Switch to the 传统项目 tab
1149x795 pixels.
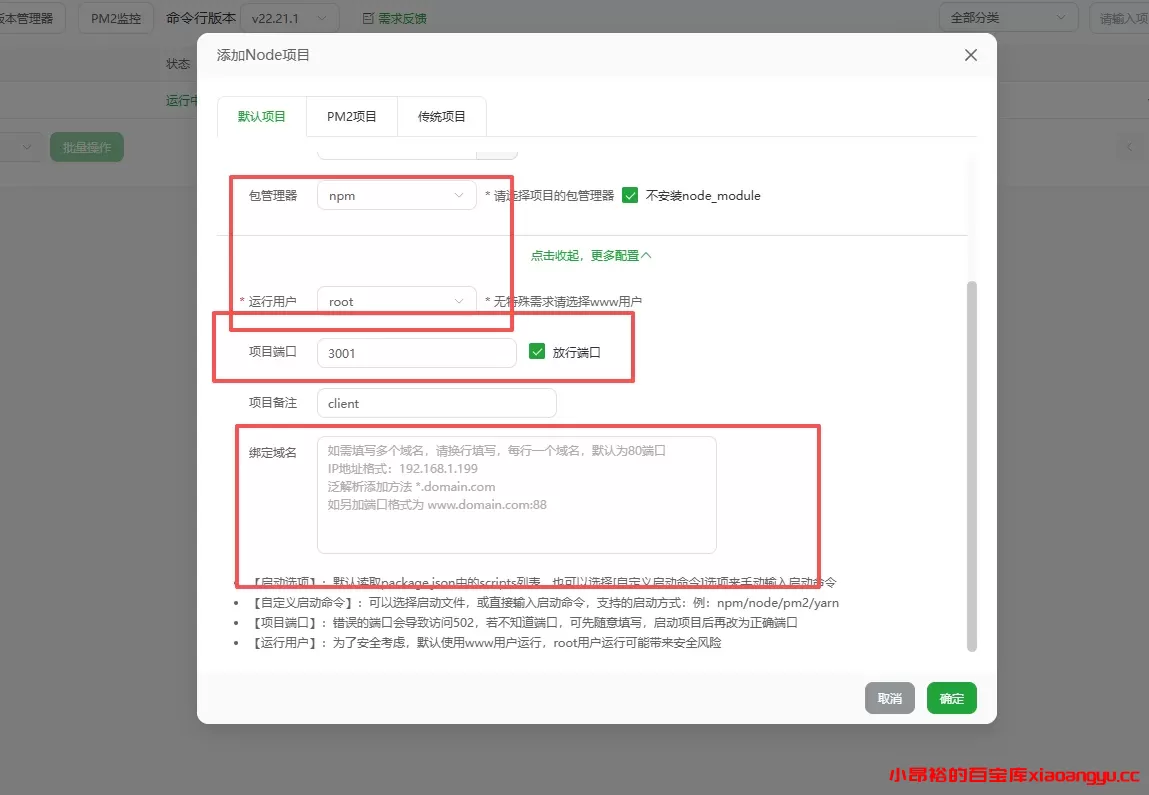442,116
